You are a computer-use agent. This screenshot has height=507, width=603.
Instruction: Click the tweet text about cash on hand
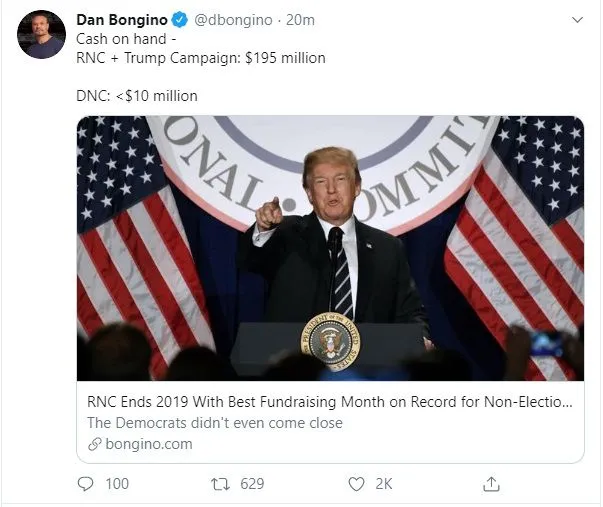[x=201, y=58]
